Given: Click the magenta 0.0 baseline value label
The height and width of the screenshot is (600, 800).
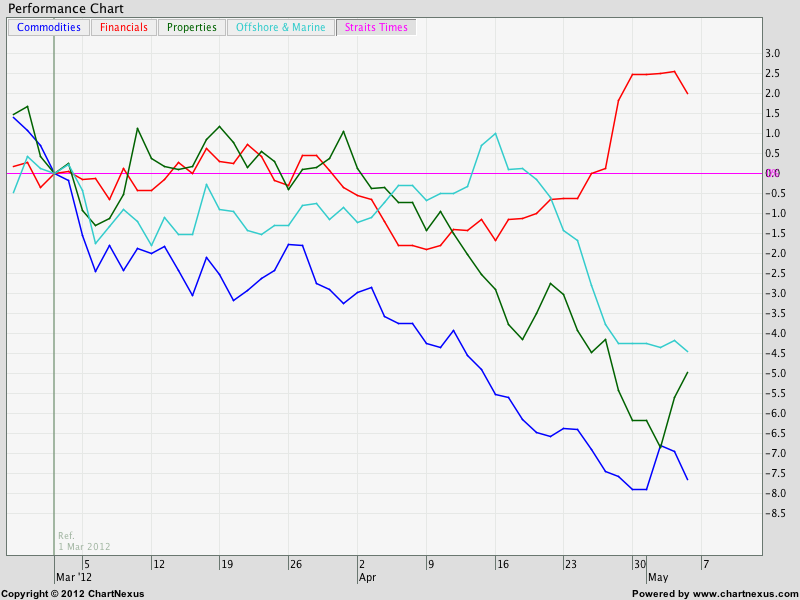Looking at the screenshot, I should click(771, 173).
